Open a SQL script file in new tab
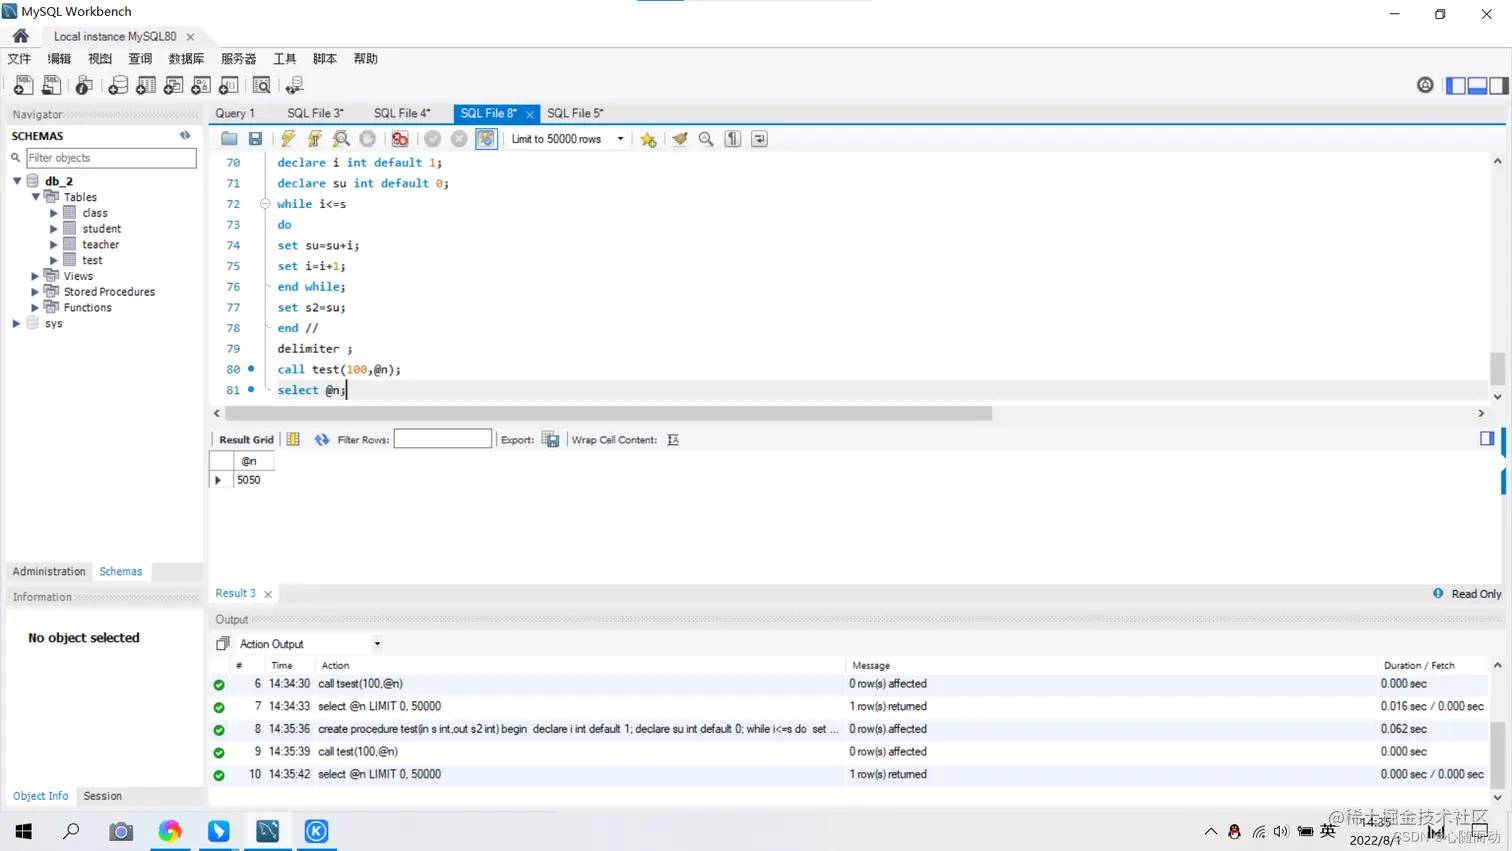This screenshot has width=1512, height=851. click(x=51, y=86)
